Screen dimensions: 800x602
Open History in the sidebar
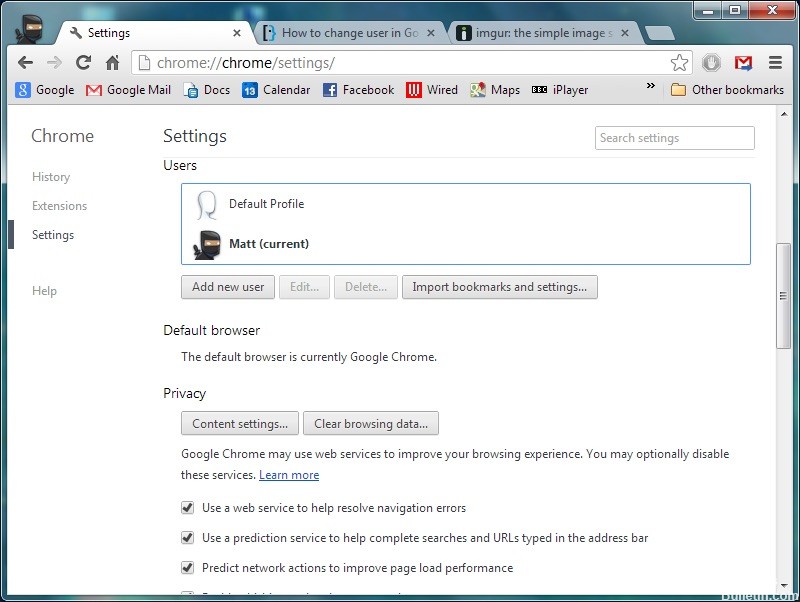click(51, 177)
